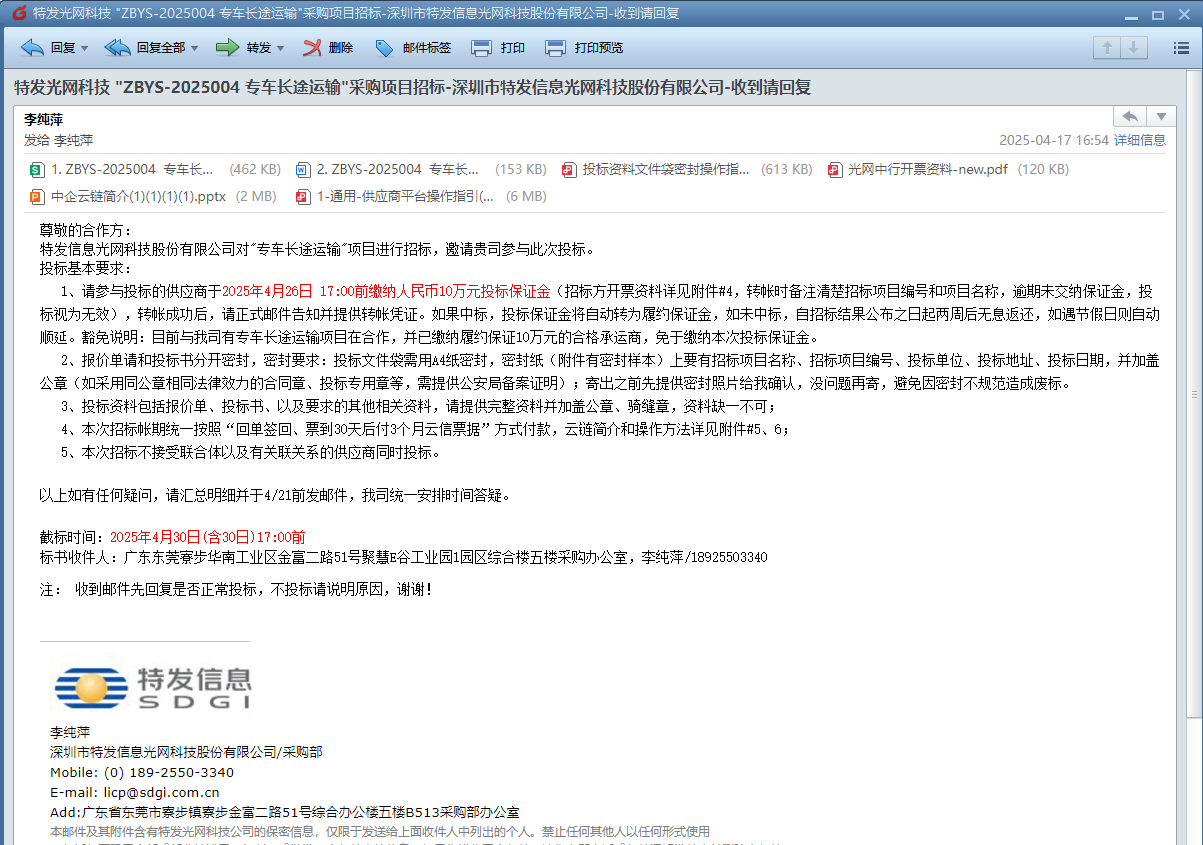The width and height of the screenshot is (1203, 845).
Task: Click the 标书收件人 address line
Action: pyautogui.click(x=403, y=557)
